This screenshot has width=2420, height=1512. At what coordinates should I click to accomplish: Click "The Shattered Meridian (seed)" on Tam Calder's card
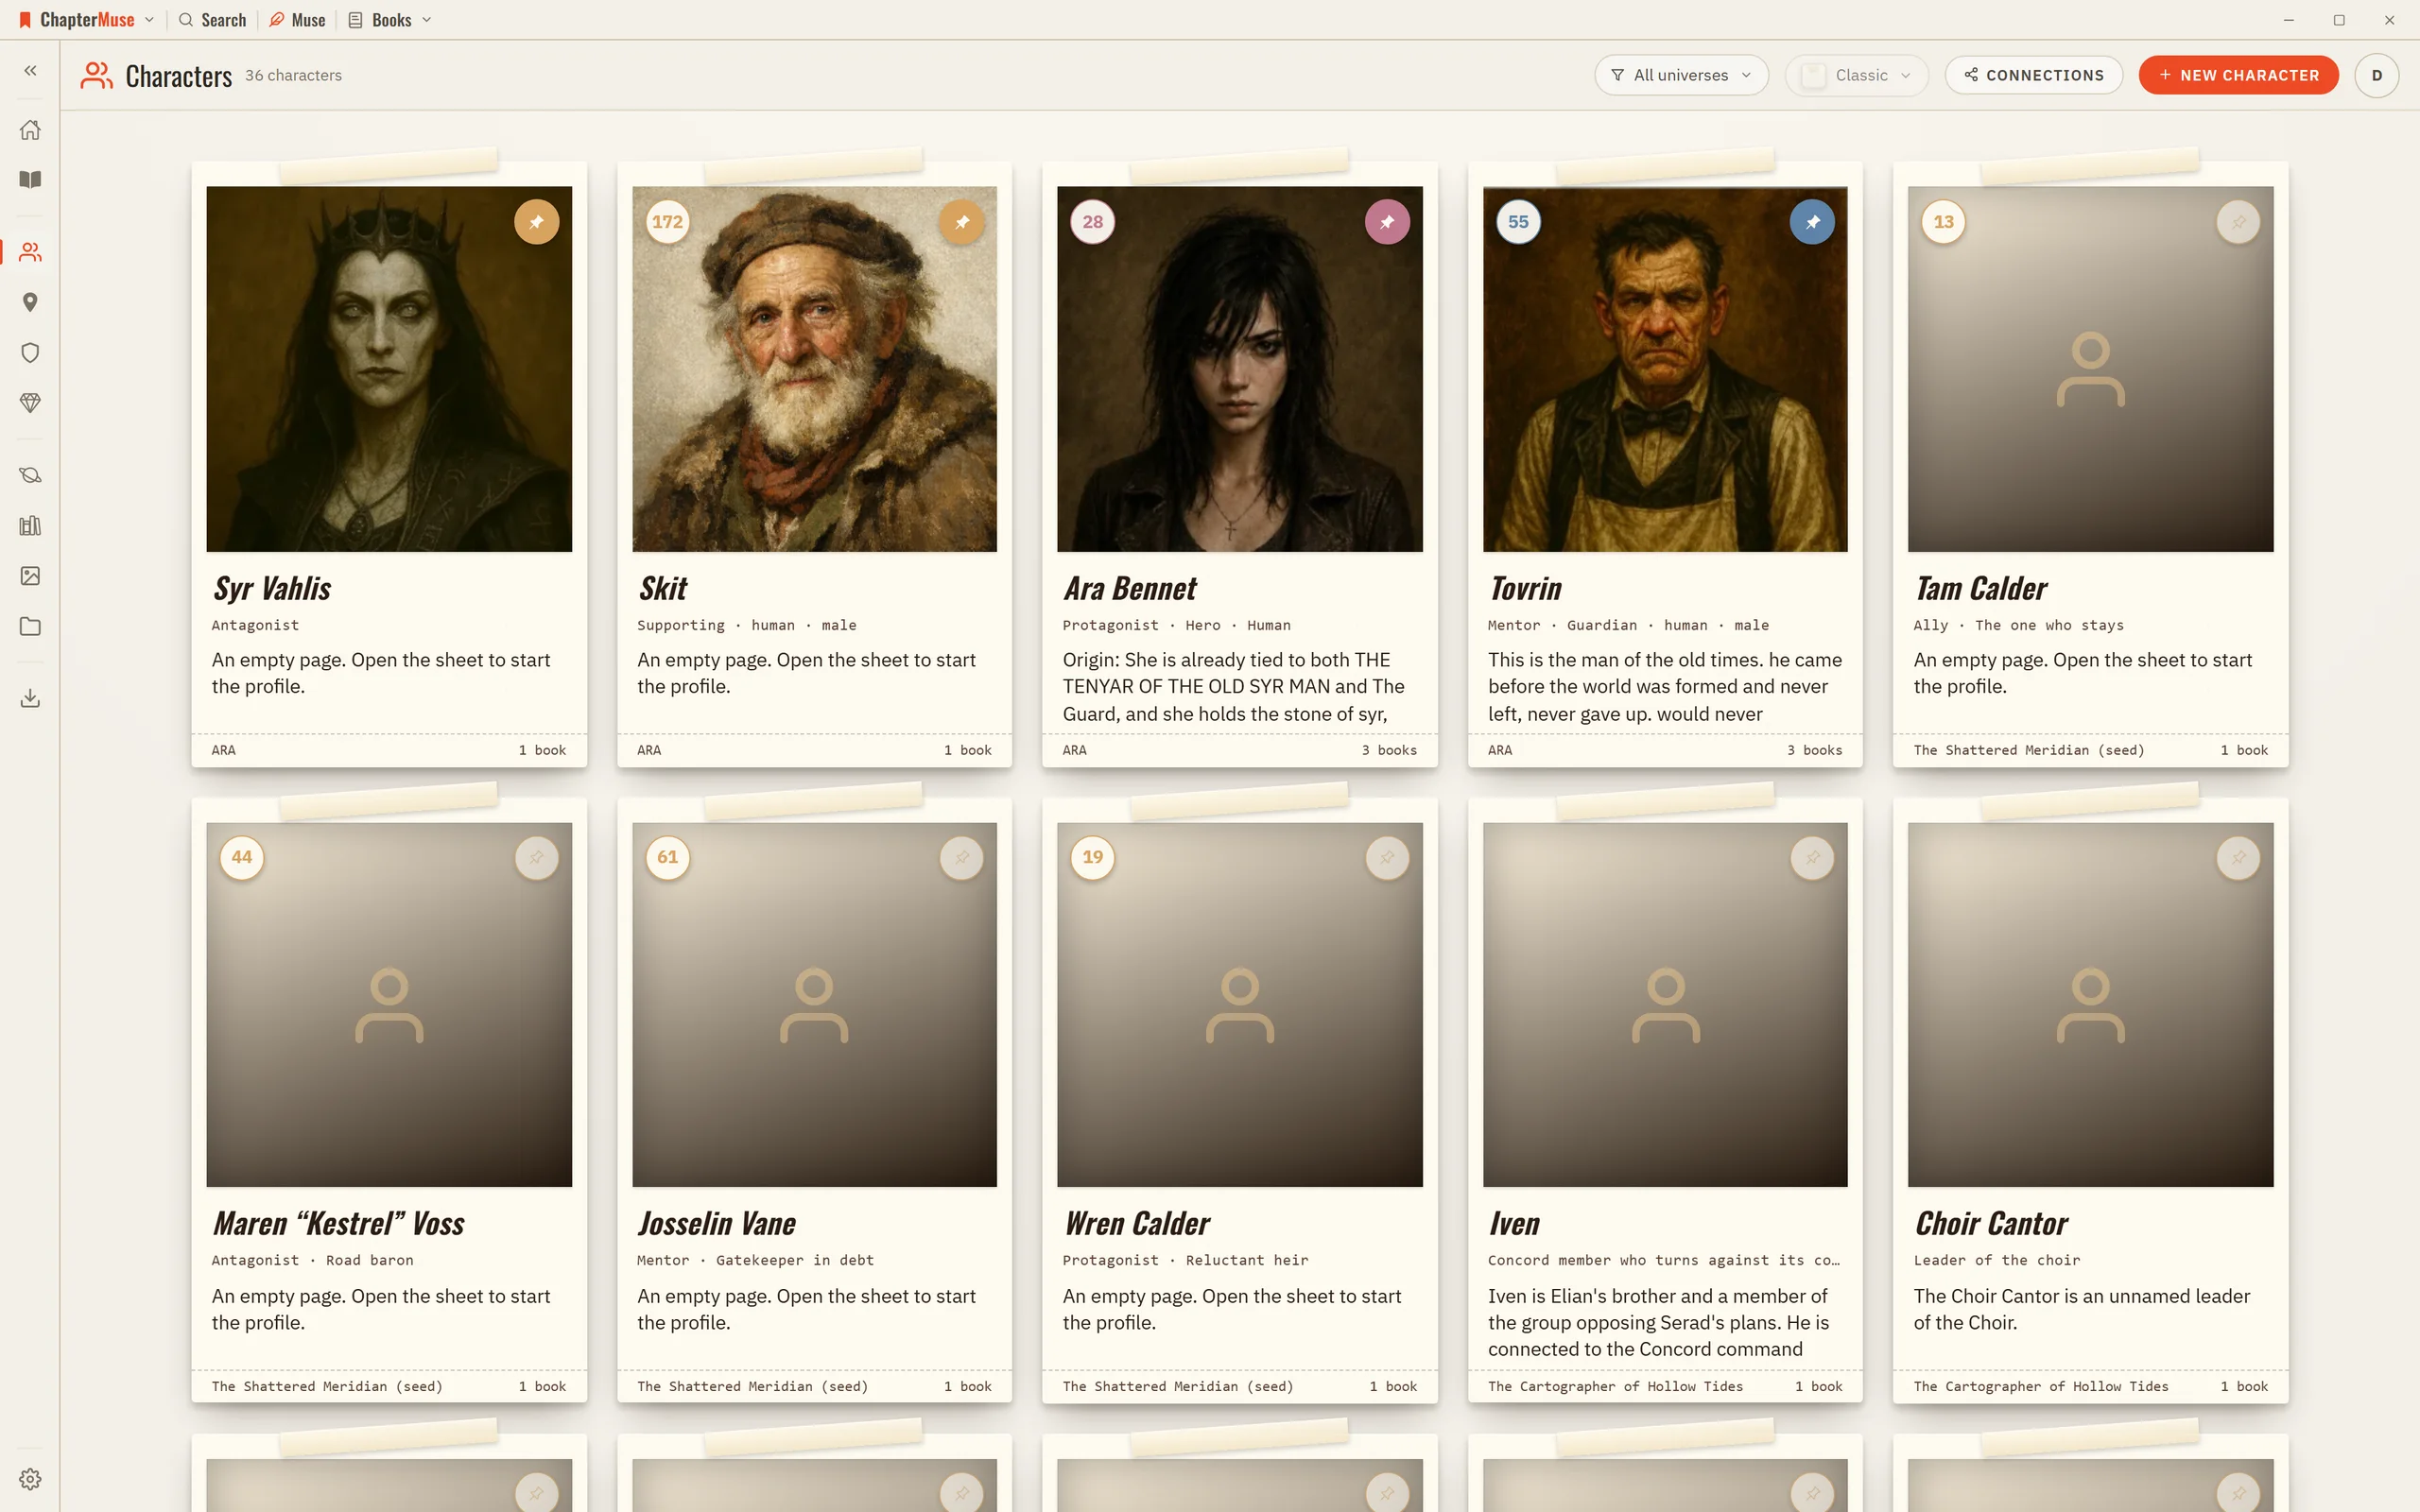pyautogui.click(x=2028, y=750)
